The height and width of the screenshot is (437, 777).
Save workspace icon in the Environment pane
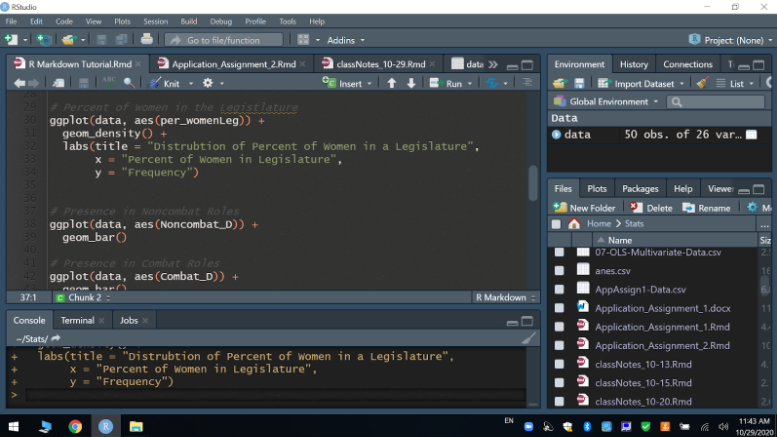tap(579, 83)
